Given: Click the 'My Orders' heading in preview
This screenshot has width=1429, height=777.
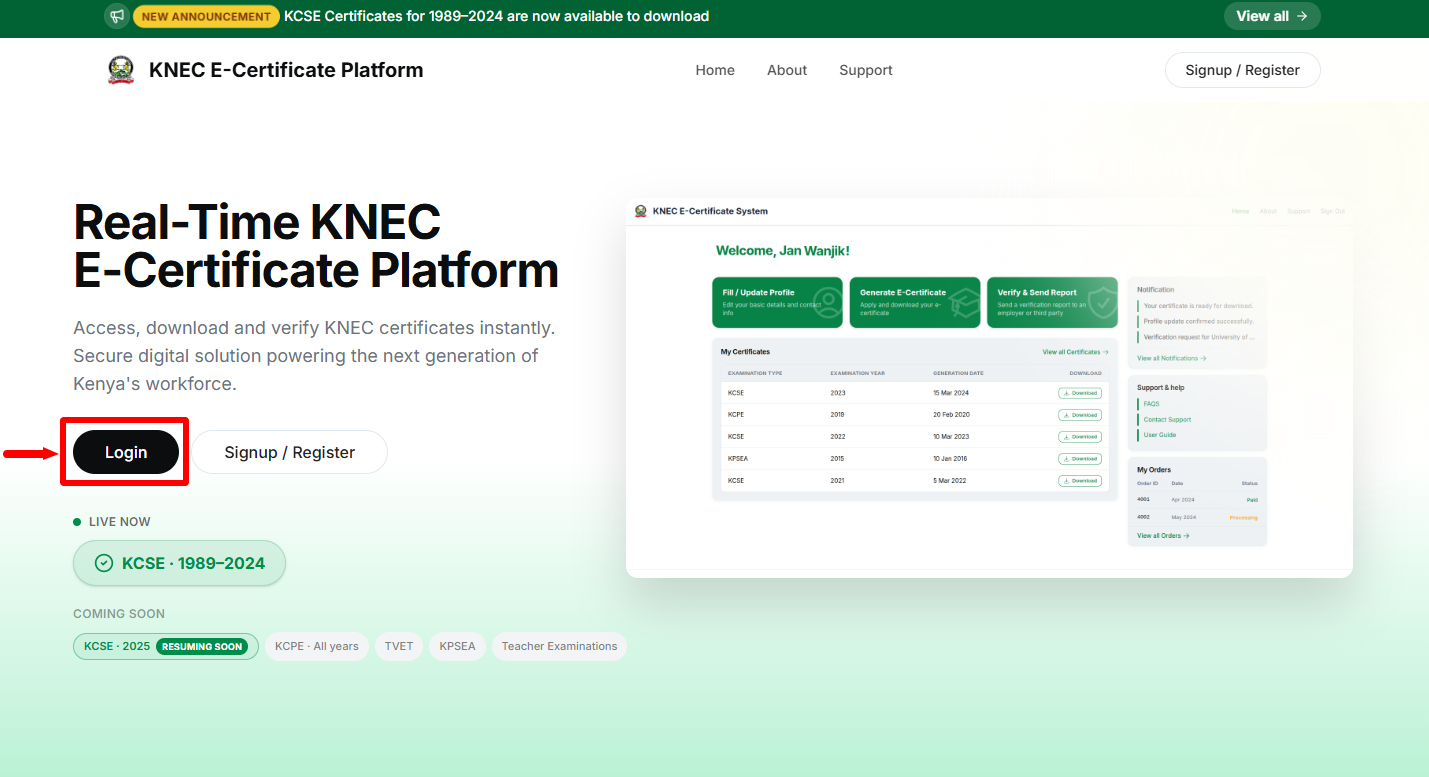Looking at the screenshot, I should pos(1154,469).
